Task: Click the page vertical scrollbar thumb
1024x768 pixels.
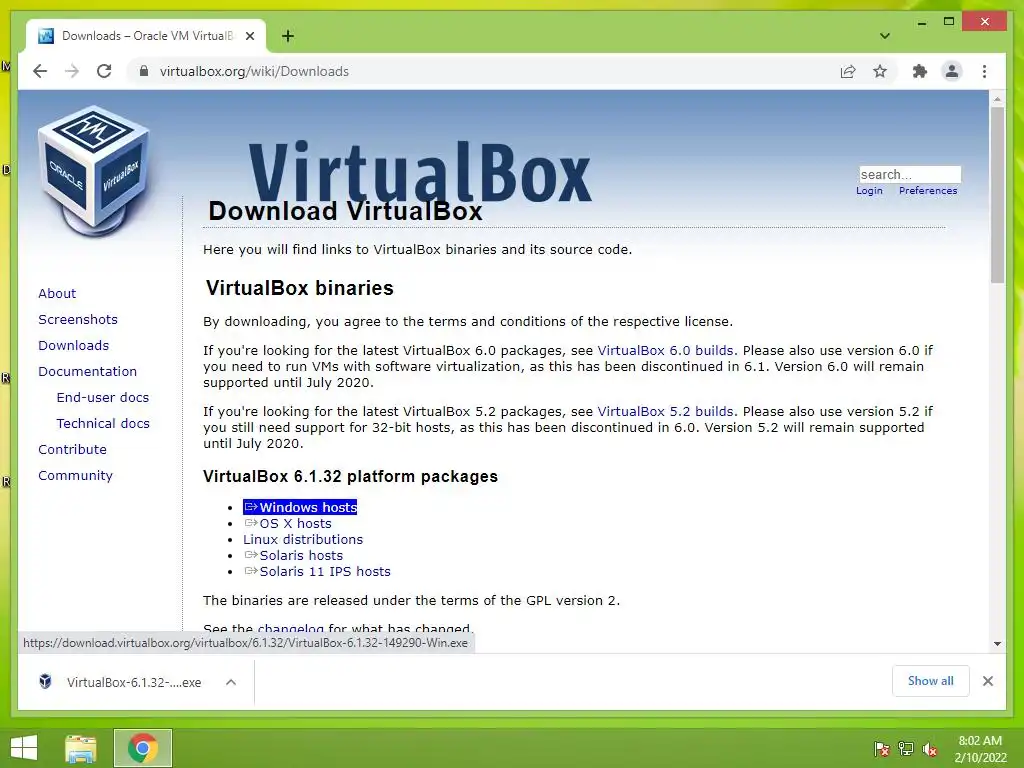Action: 997,195
